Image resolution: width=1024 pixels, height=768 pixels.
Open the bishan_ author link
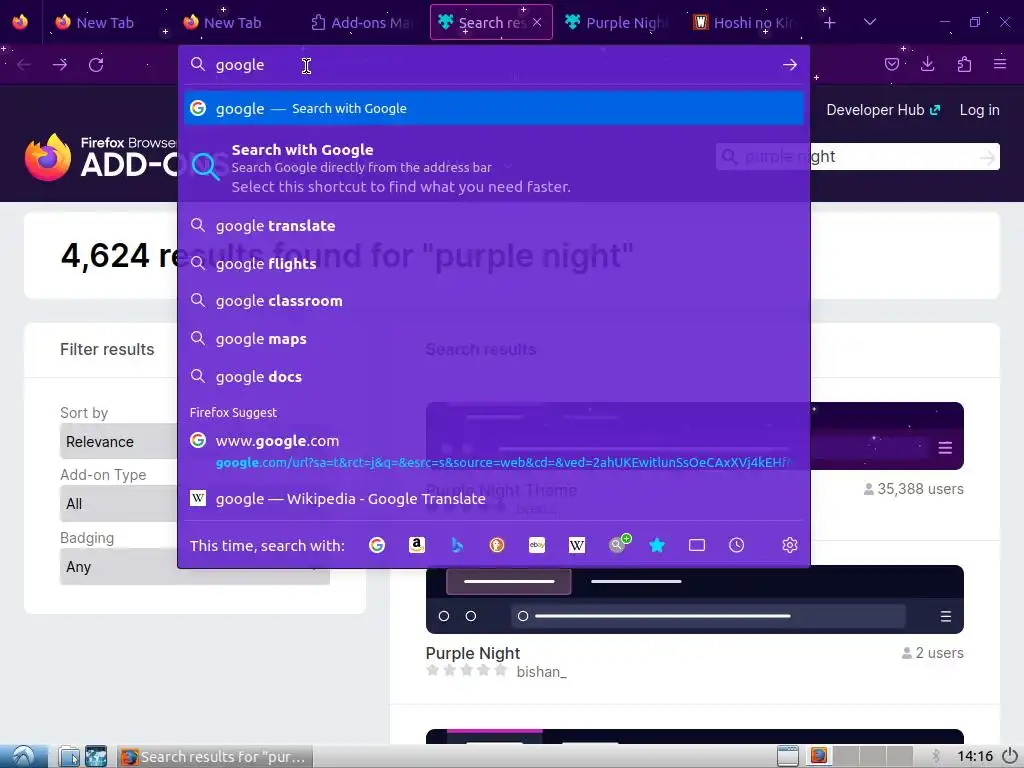click(541, 671)
